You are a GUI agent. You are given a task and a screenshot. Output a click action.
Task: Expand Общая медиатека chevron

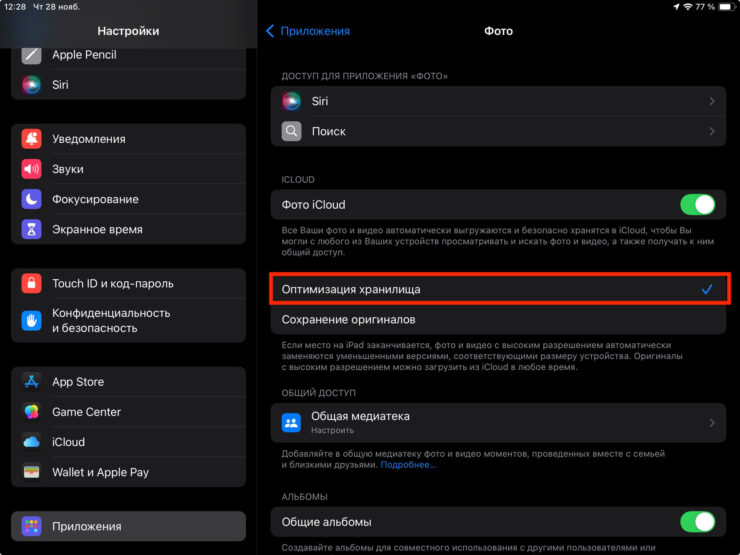(712, 423)
